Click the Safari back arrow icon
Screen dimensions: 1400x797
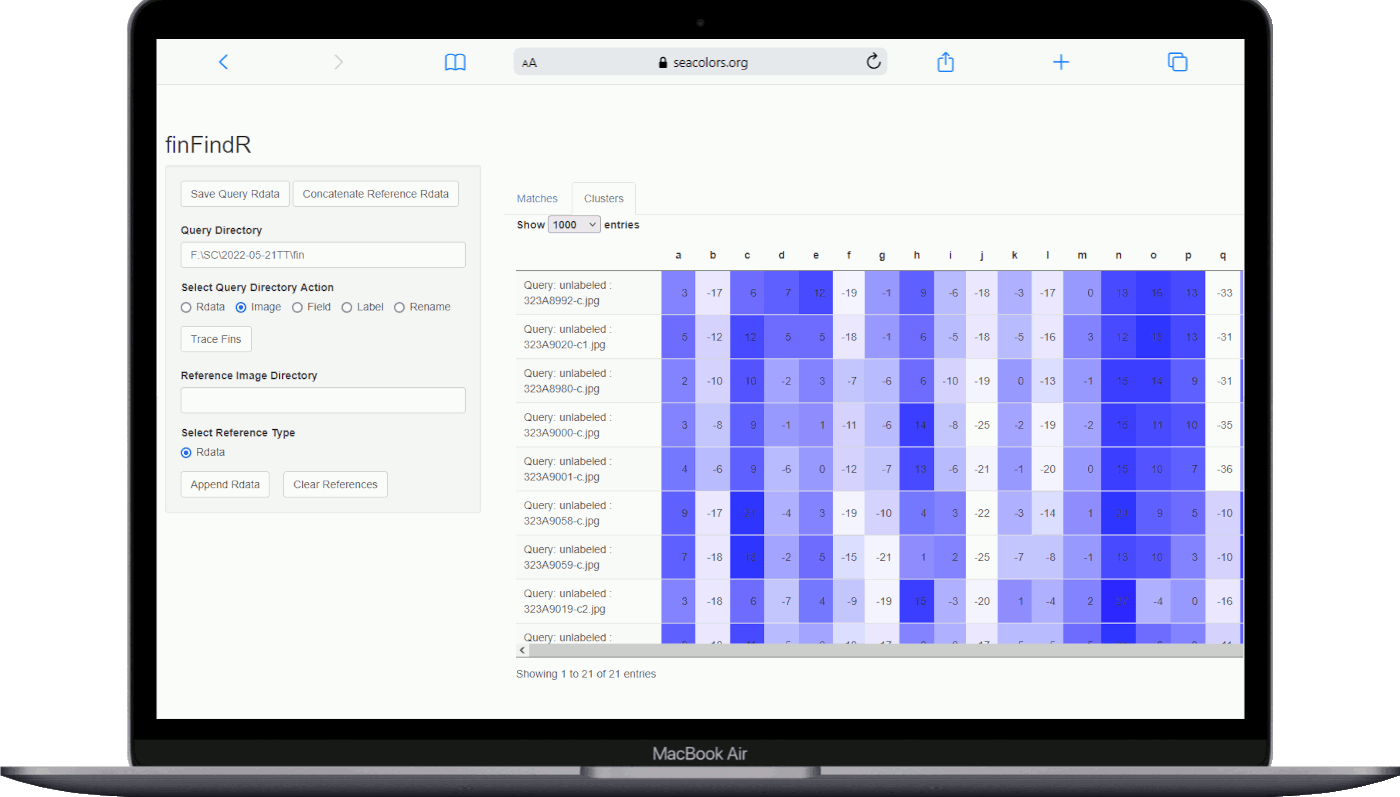pos(223,62)
